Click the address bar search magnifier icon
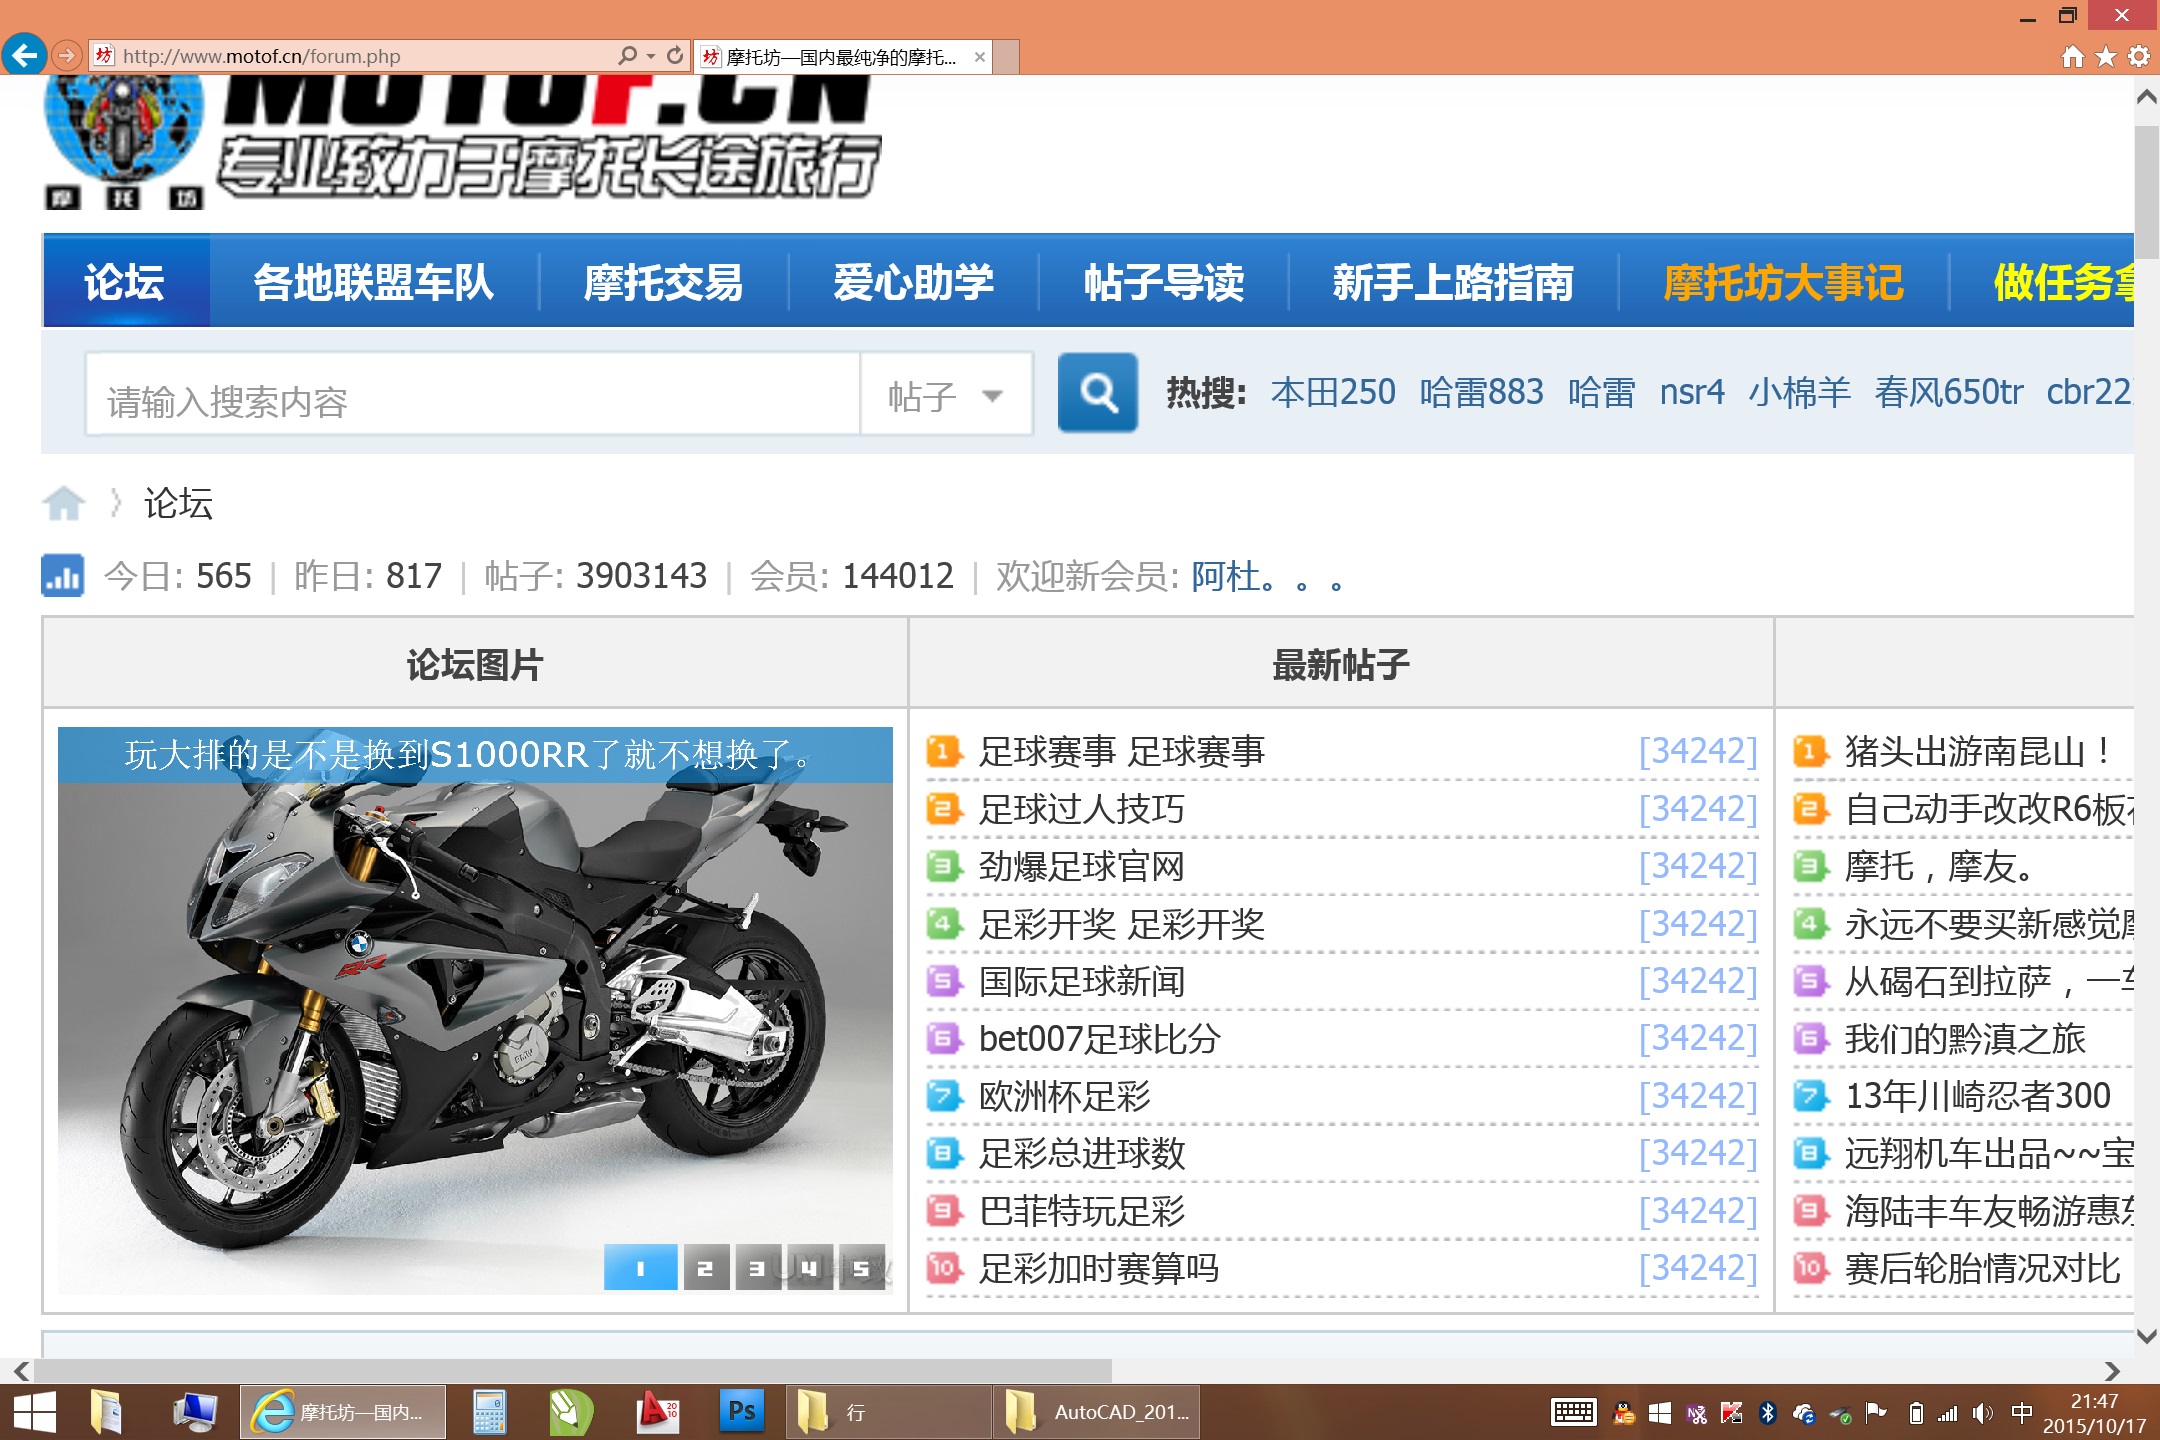The width and height of the screenshot is (2160, 1440). click(x=627, y=56)
